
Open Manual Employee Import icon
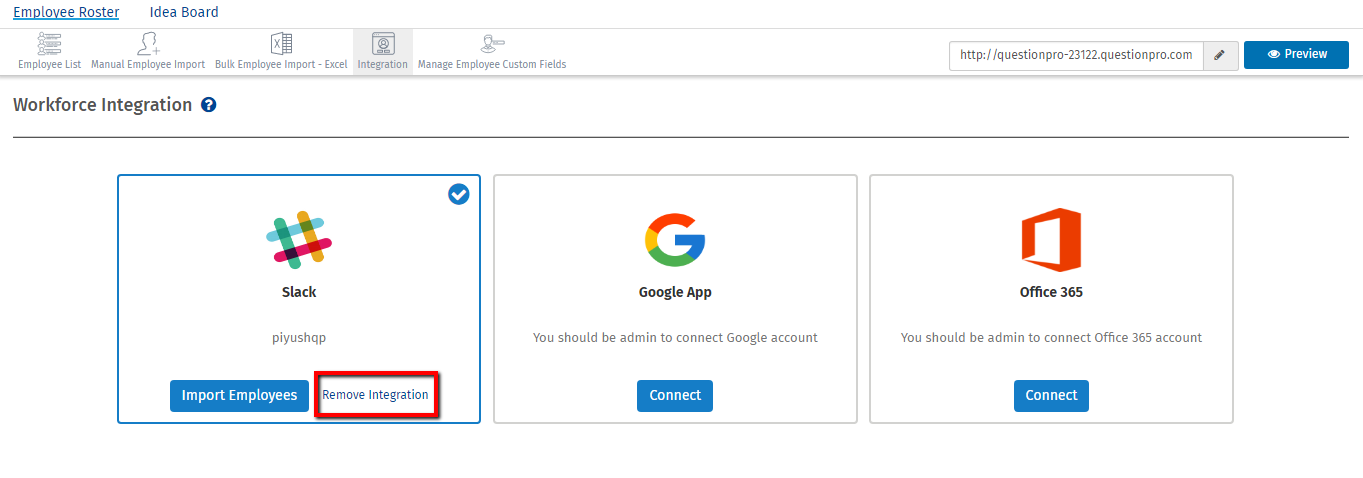coord(148,45)
